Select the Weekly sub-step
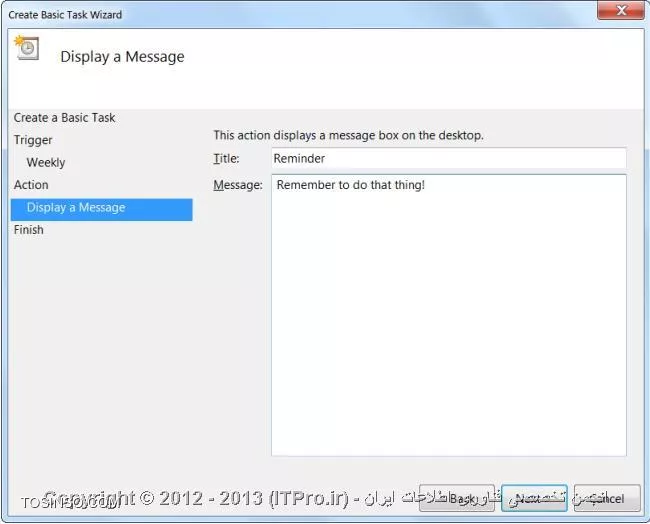The image size is (650, 524). 46,163
